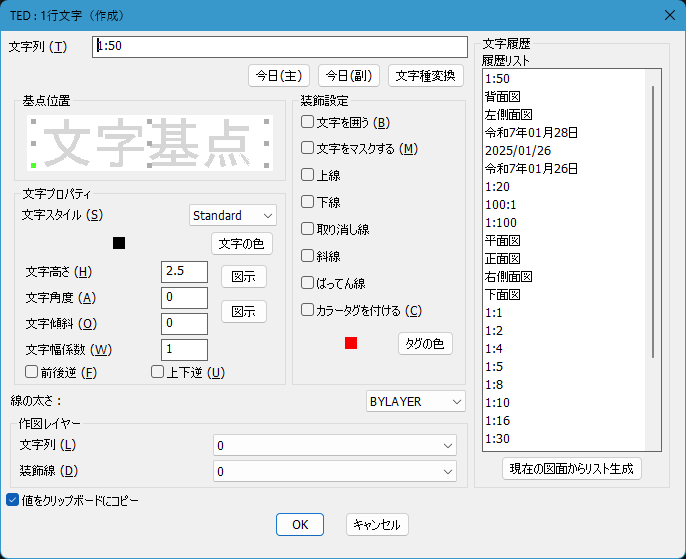Toggle the 上線 overline checkbox
The width and height of the screenshot is (686, 559).
click(308, 175)
